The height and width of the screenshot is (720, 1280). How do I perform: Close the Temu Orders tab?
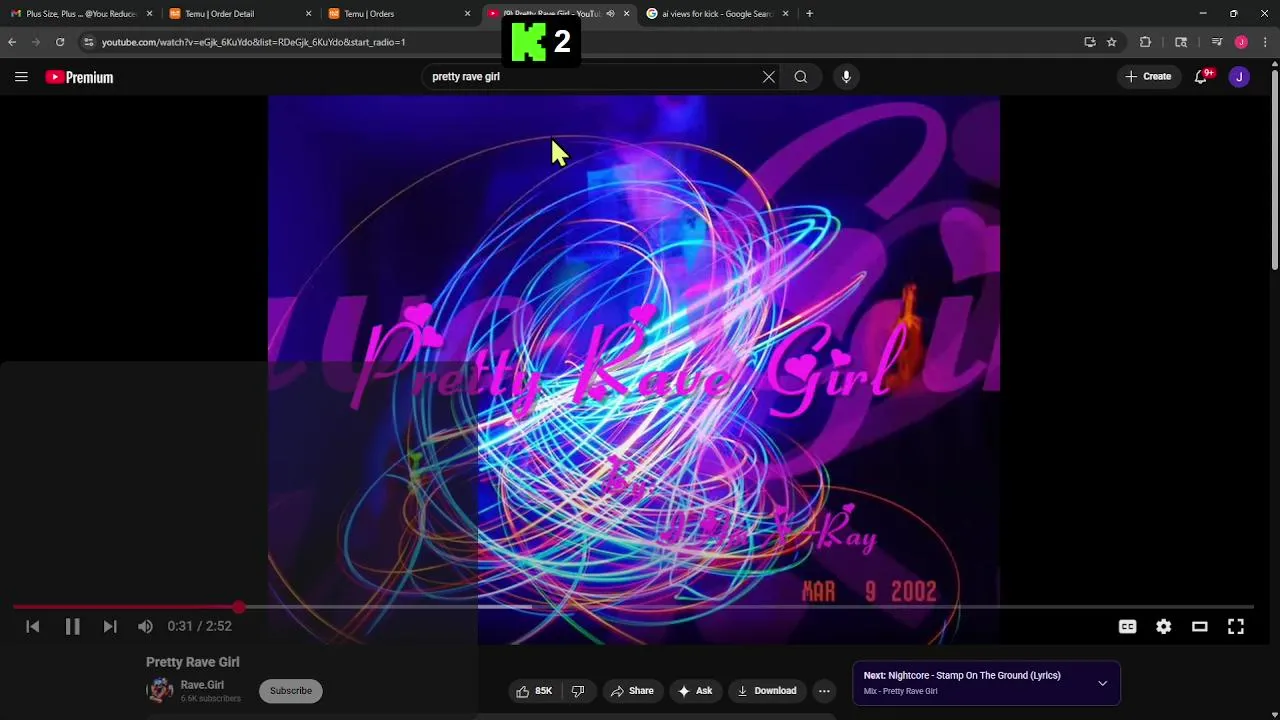(x=467, y=14)
